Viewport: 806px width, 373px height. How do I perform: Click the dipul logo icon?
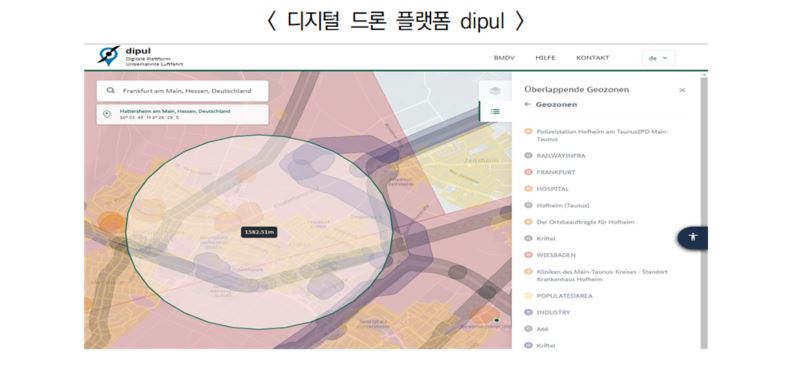point(108,55)
